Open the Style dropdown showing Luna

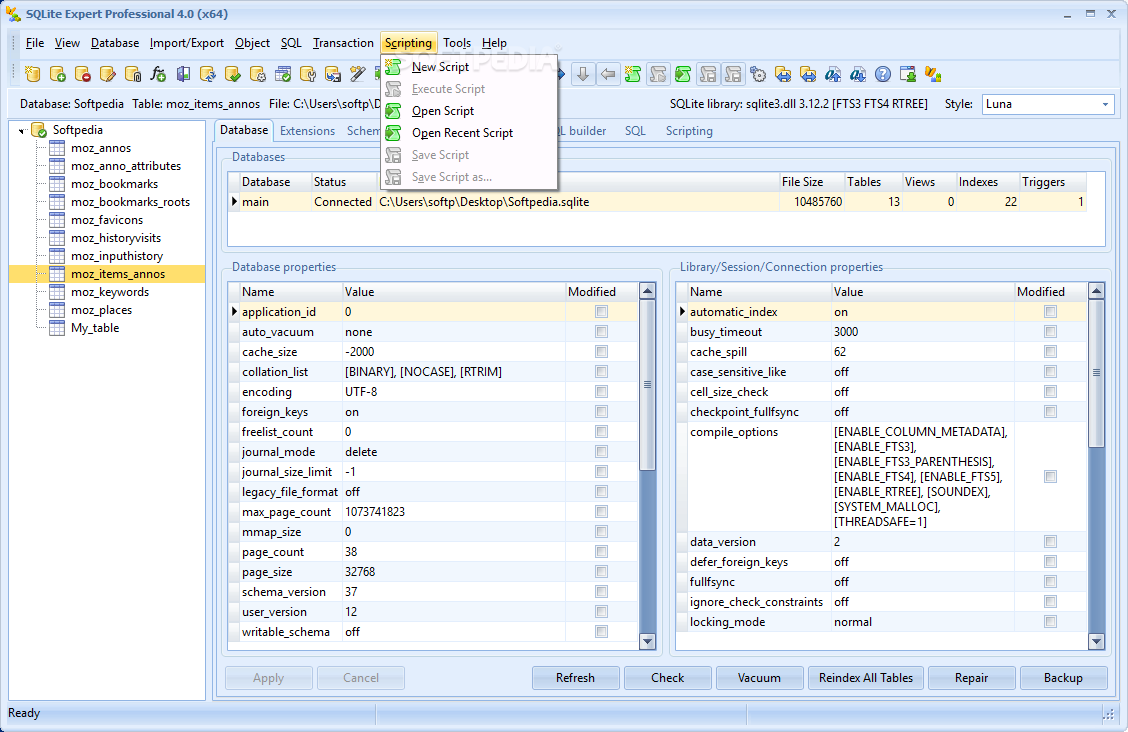point(1105,104)
